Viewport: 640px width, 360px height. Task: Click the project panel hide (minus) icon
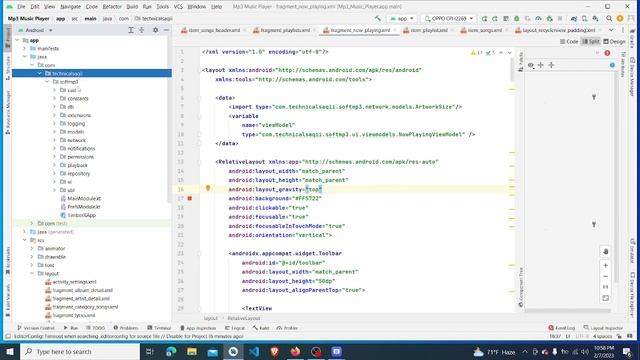point(166,30)
